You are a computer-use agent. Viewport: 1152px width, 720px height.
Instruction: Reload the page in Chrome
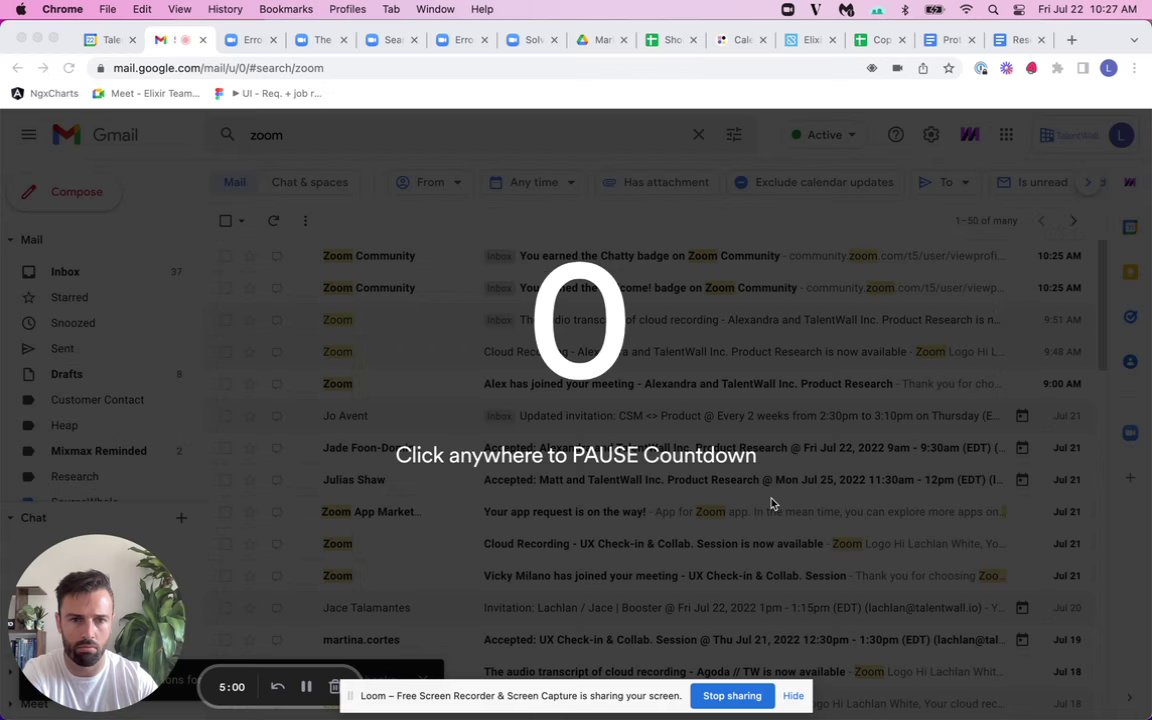69,68
